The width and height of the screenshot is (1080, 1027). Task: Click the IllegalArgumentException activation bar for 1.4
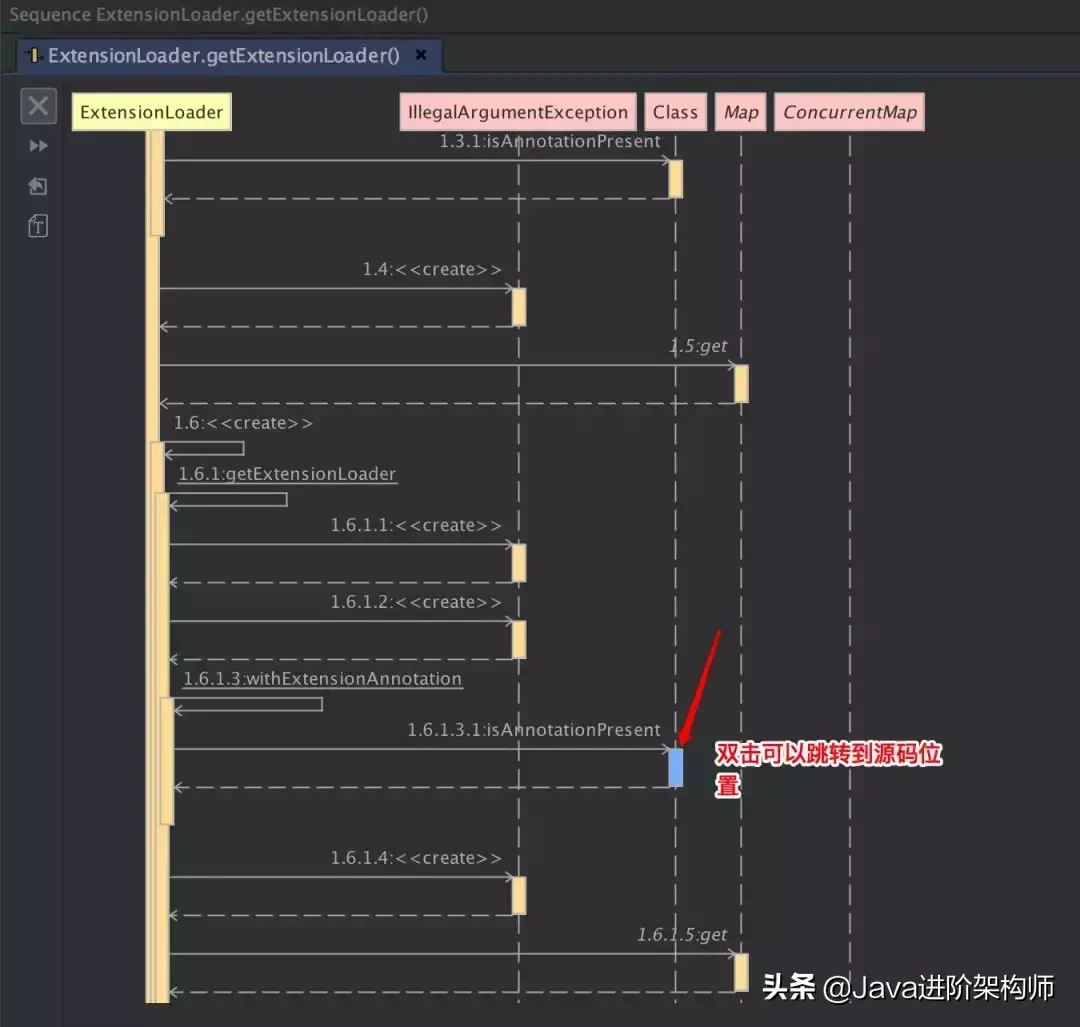[519, 307]
